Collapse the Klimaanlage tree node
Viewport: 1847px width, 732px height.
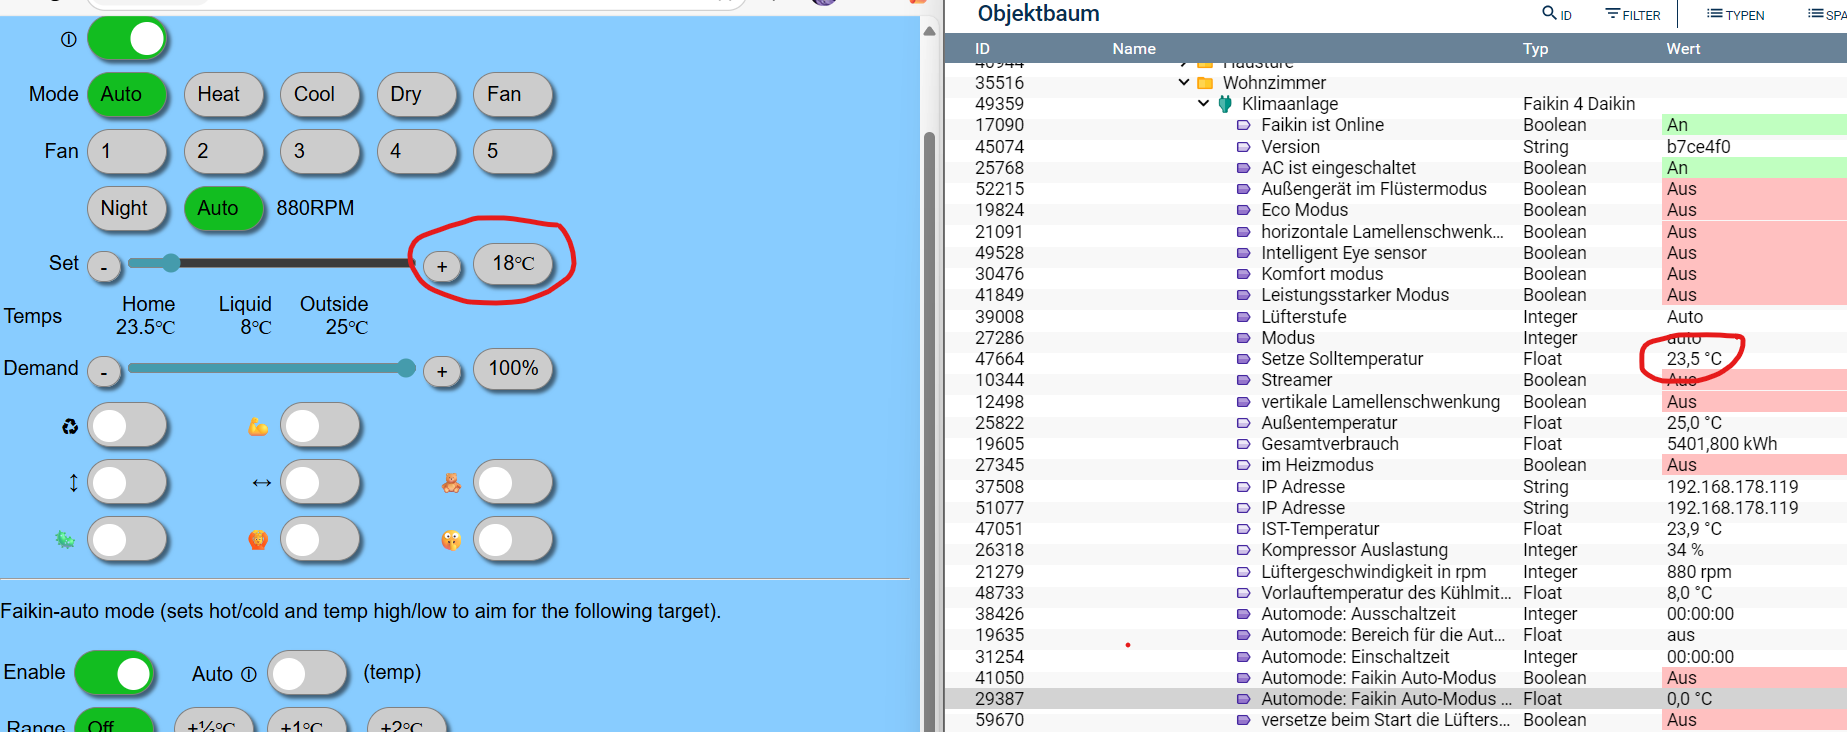click(1203, 104)
